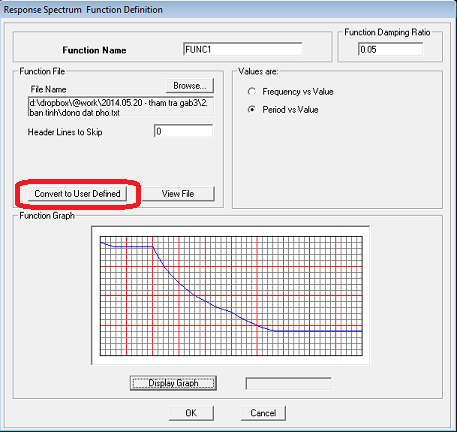Open file browser with Browse button

pyautogui.click(x=190, y=86)
